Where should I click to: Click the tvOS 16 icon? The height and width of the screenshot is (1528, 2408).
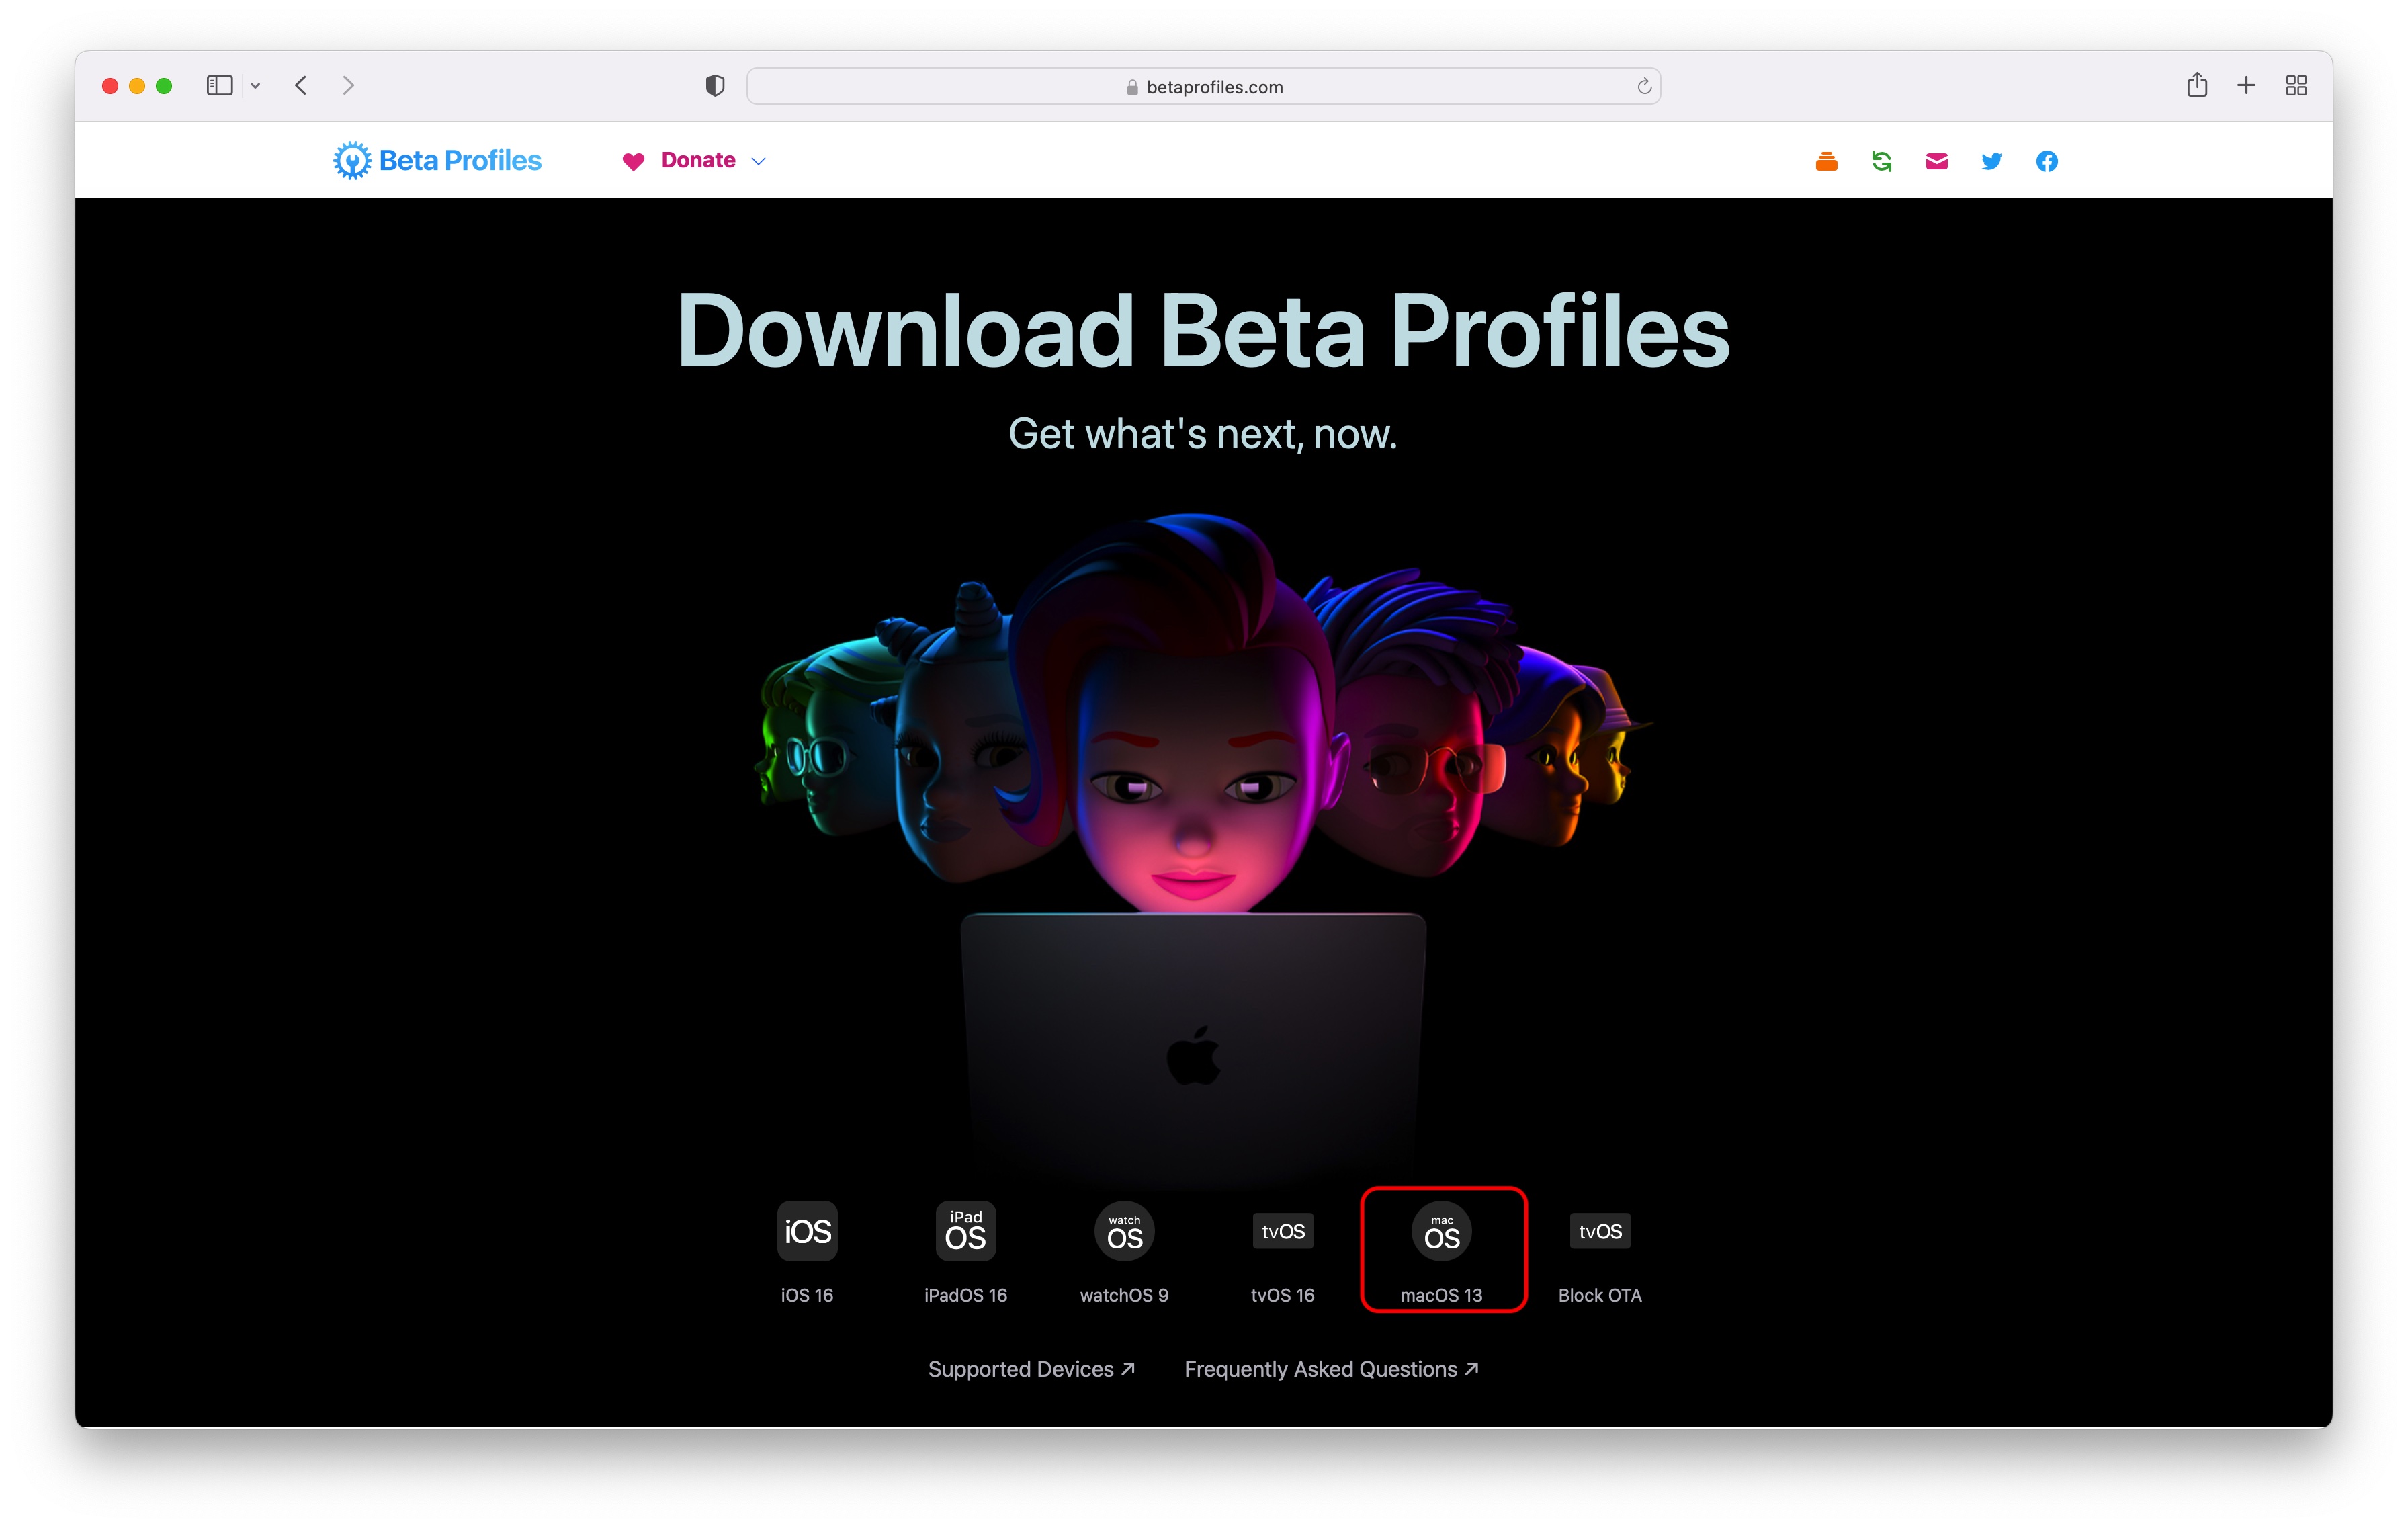(x=1282, y=1231)
